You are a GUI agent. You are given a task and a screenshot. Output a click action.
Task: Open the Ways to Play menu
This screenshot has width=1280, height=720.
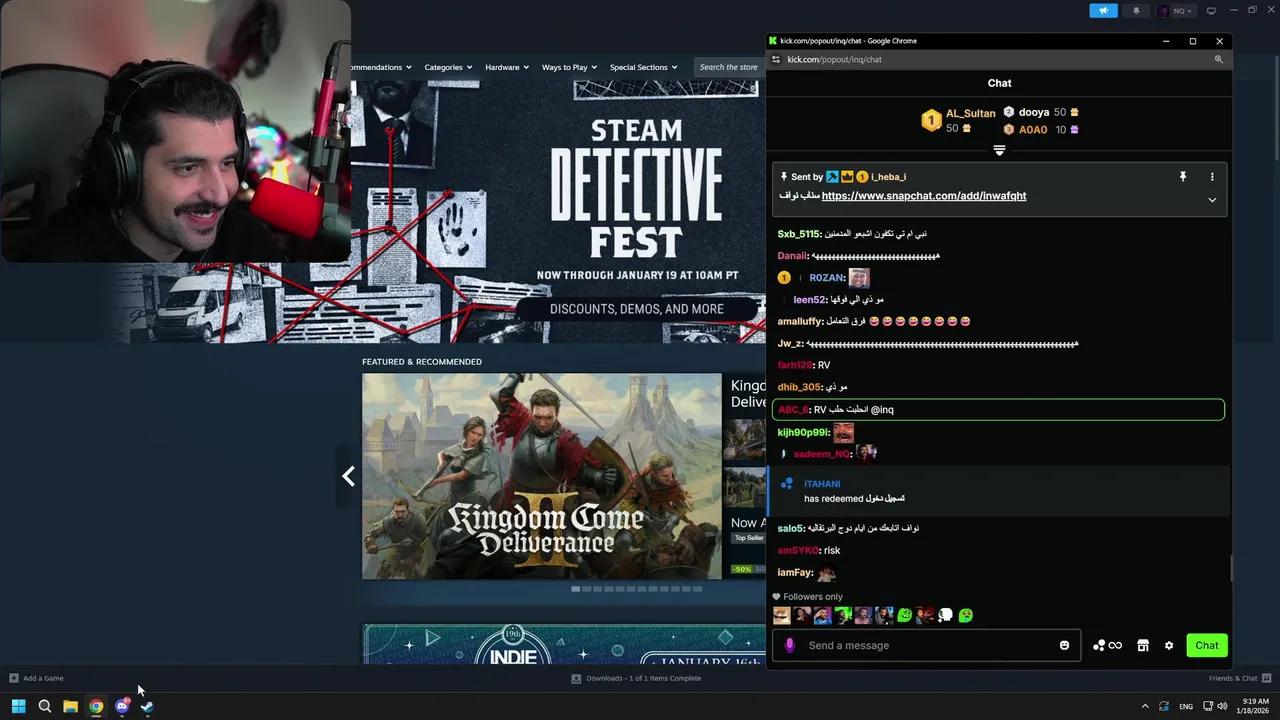coord(569,67)
